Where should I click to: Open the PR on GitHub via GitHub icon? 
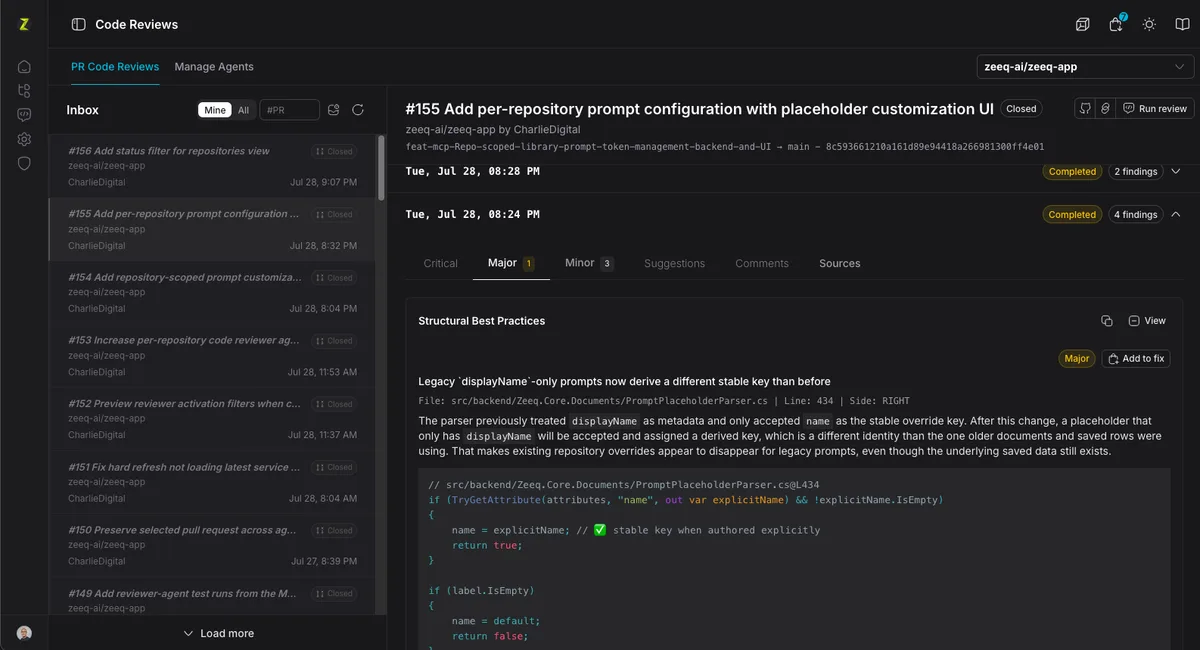click(x=1085, y=108)
